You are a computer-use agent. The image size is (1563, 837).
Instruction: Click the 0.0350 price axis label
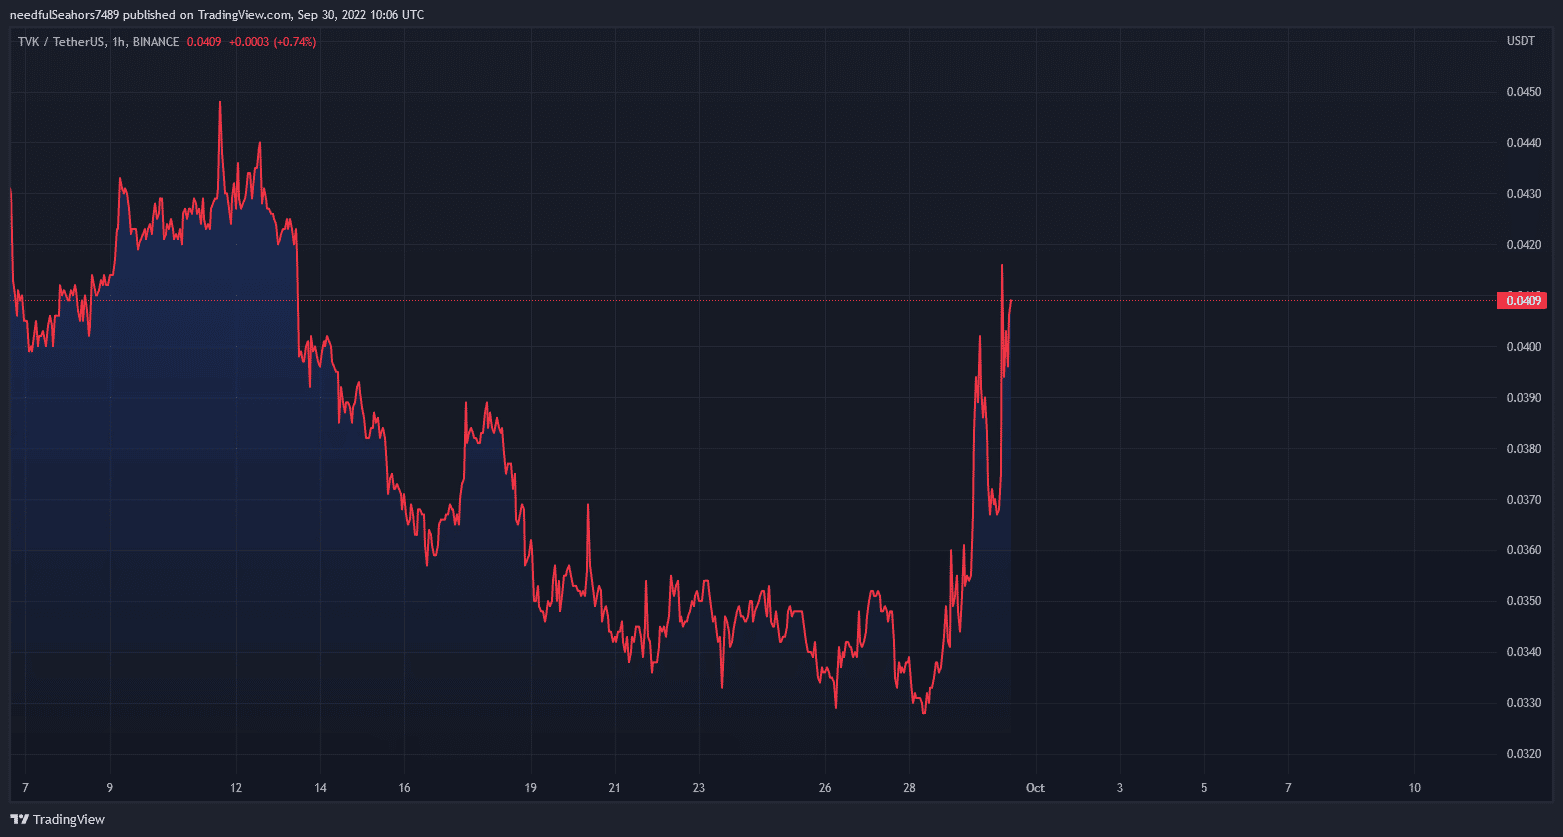(x=1523, y=601)
